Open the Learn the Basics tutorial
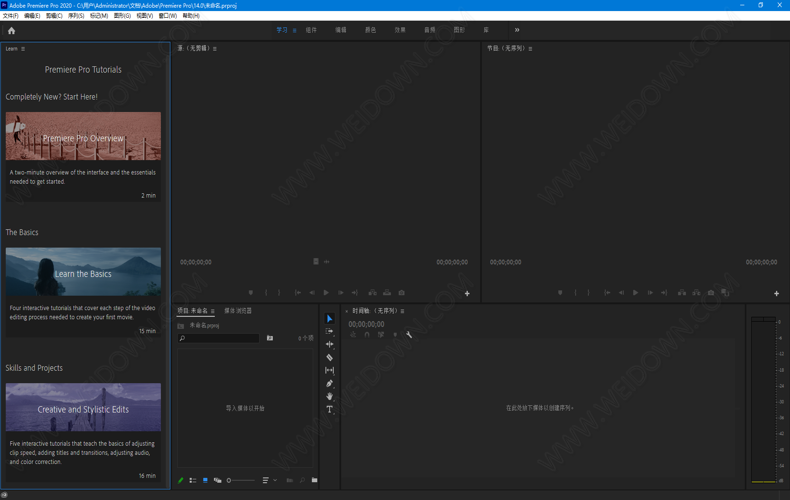 point(83,273)
